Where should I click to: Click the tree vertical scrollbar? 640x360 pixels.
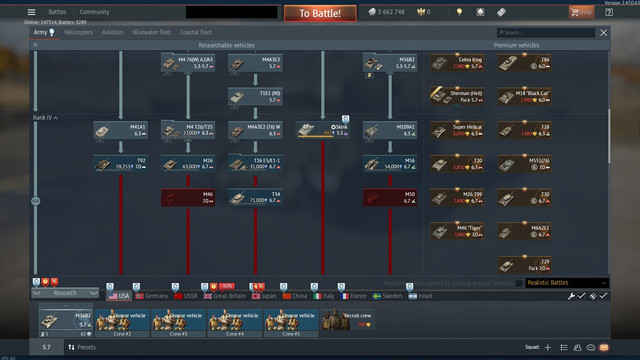pyautogui.click(x=609, y=136)
